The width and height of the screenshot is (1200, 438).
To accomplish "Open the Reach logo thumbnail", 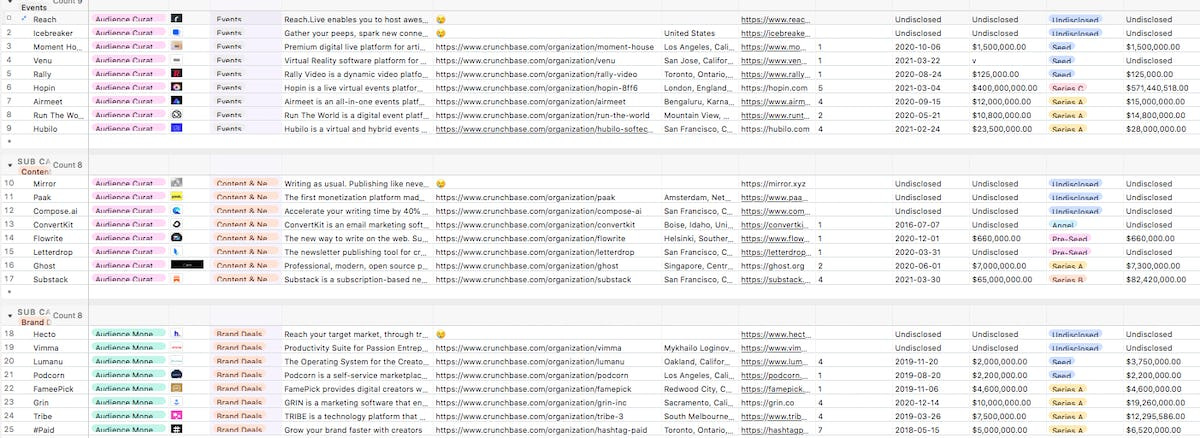I will click(176, 19).
